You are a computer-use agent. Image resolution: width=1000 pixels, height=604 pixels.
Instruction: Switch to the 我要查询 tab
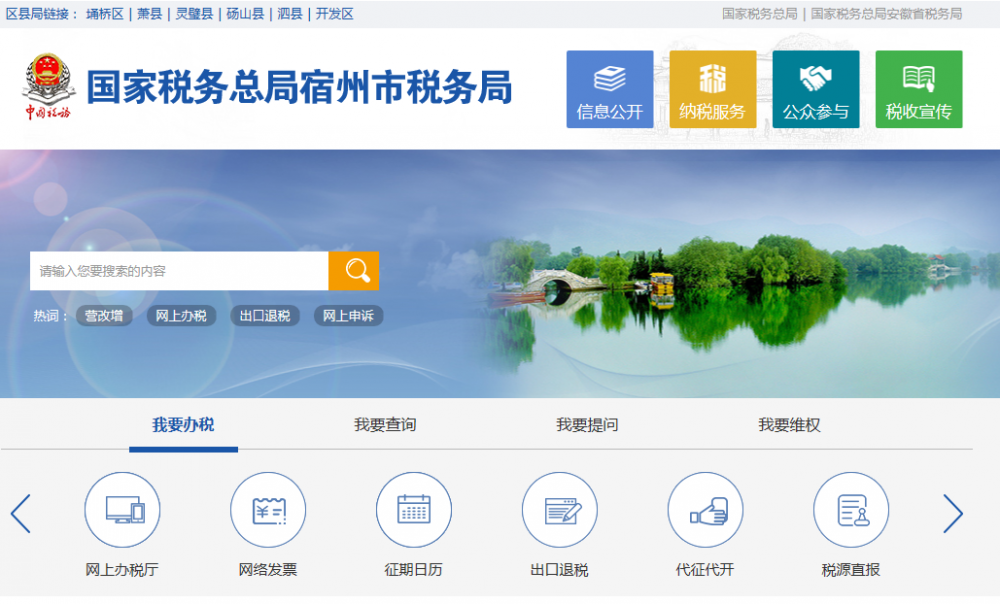(x=385, y=425)
